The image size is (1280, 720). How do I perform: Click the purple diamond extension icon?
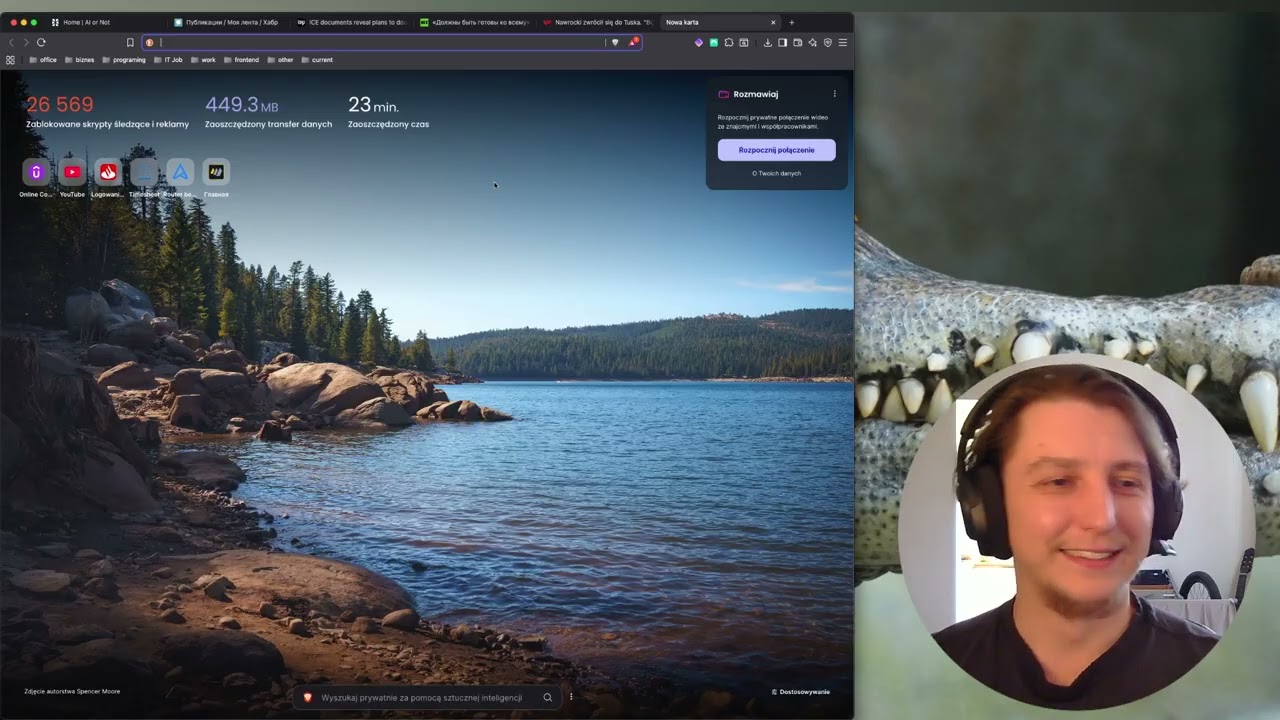click(x=699, y=42)
